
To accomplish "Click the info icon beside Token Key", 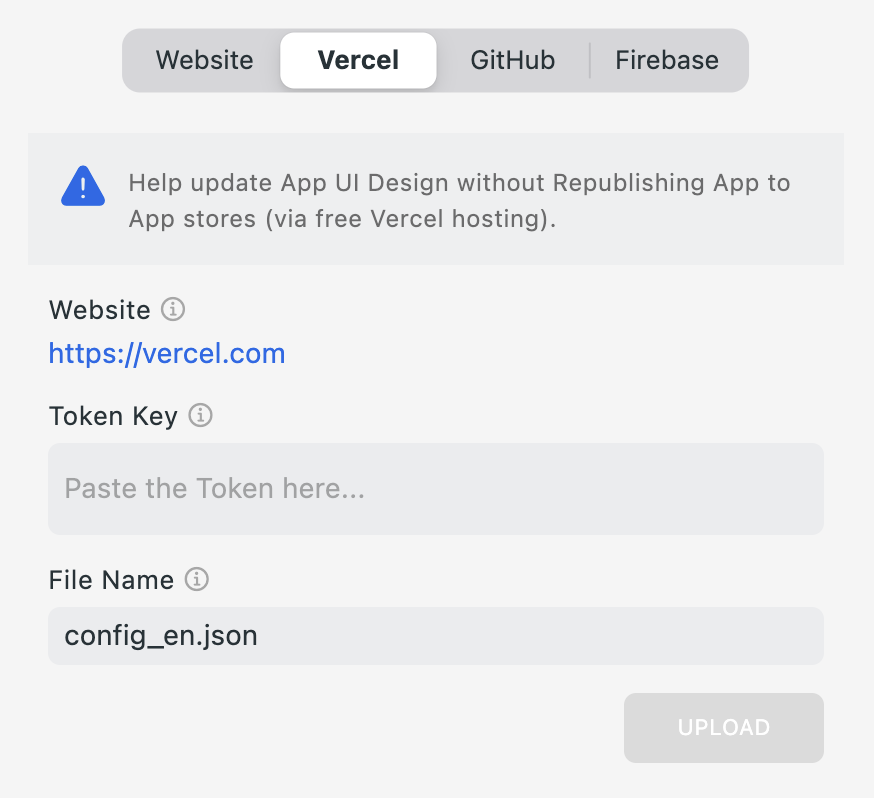I will (x=201, y=416).
